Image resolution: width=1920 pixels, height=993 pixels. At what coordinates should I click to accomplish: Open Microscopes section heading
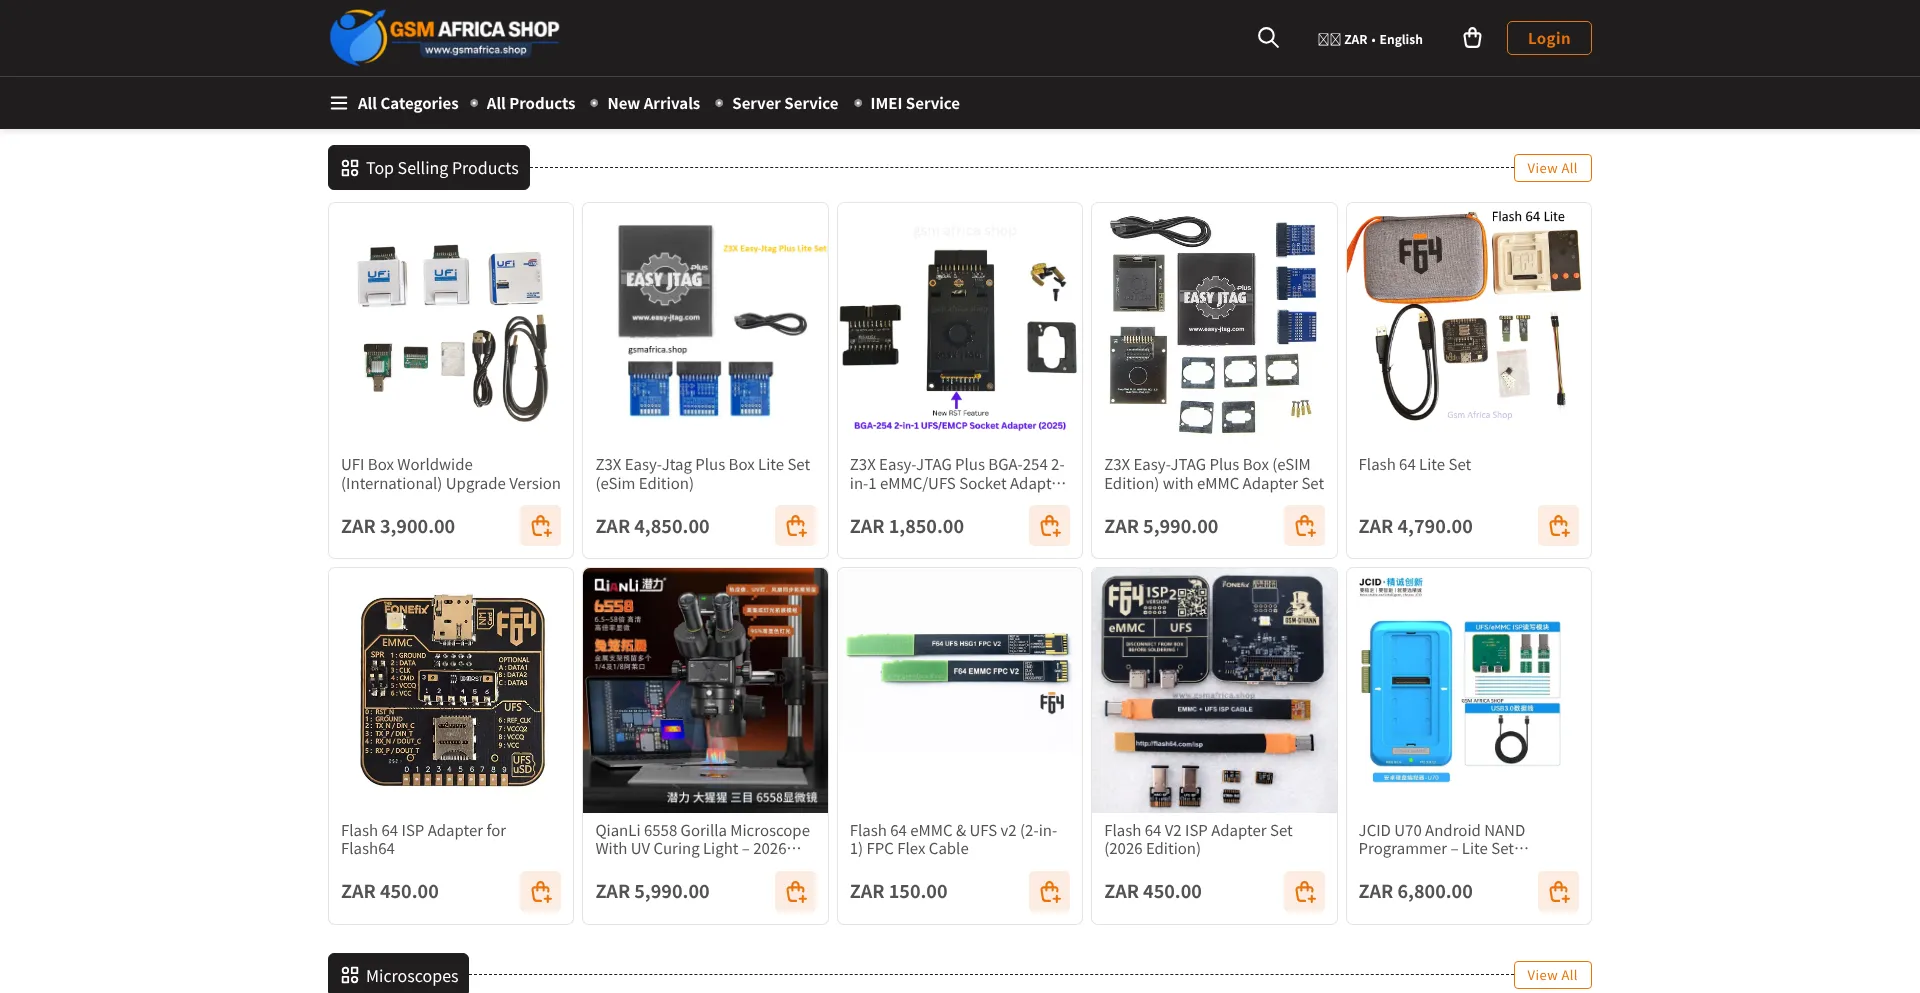(398, 974)
